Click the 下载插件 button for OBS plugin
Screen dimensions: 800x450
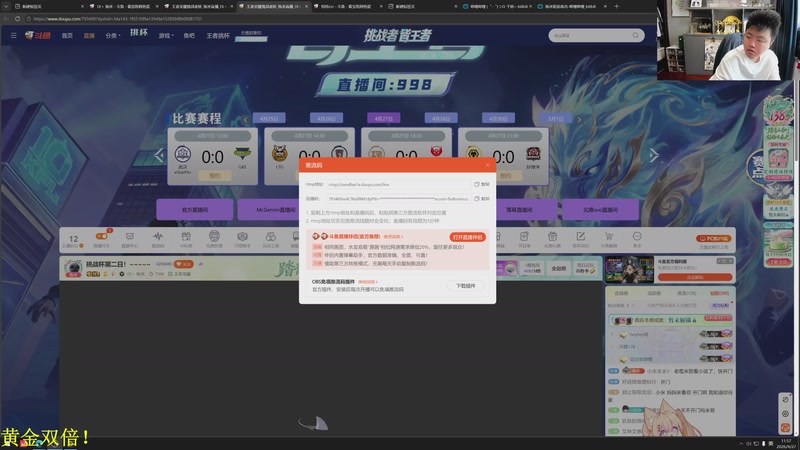[465, 286]
